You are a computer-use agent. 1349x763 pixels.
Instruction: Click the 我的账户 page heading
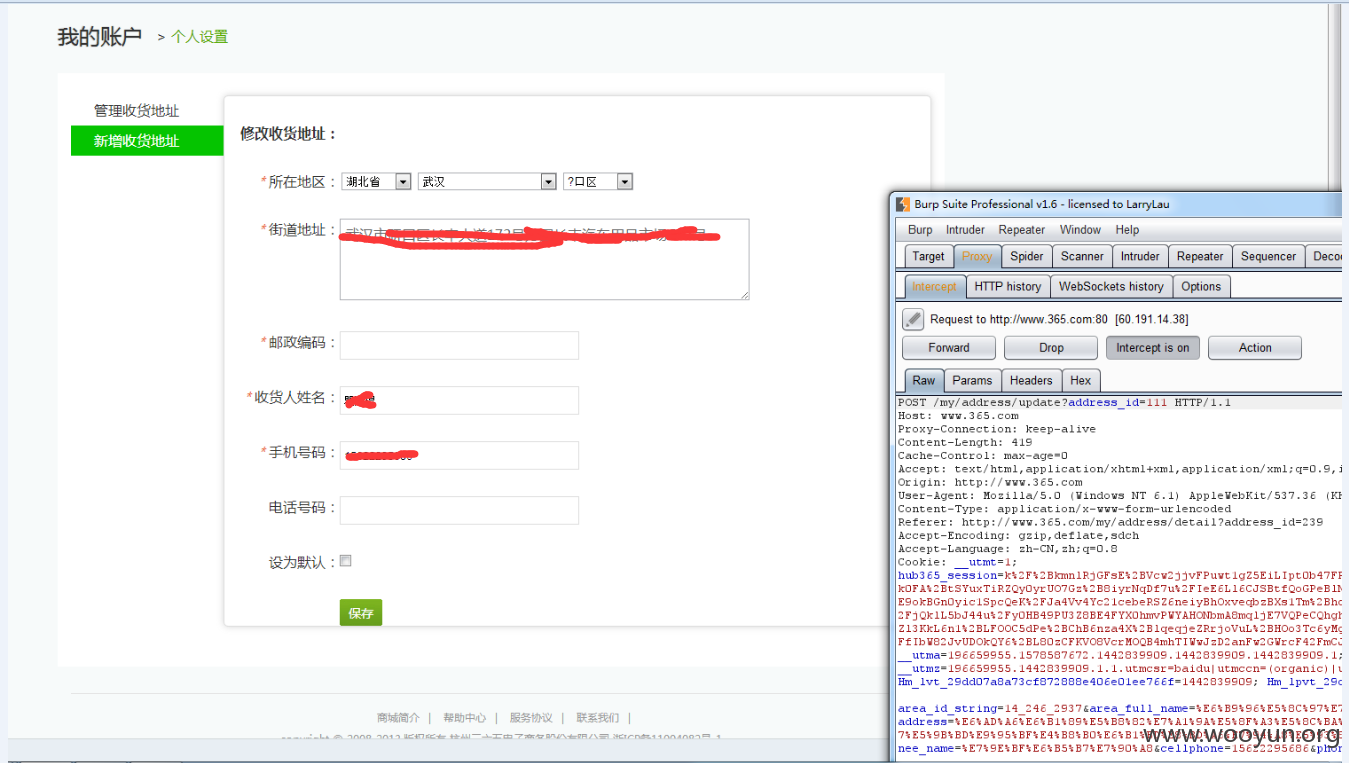click(99, 37)
